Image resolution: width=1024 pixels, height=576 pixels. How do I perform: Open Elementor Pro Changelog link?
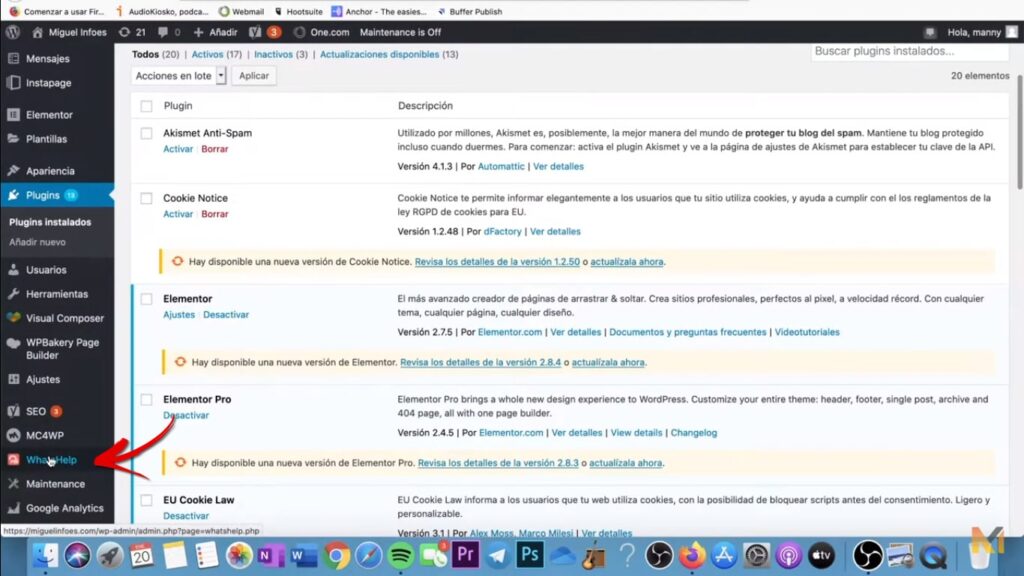point(694,433)
